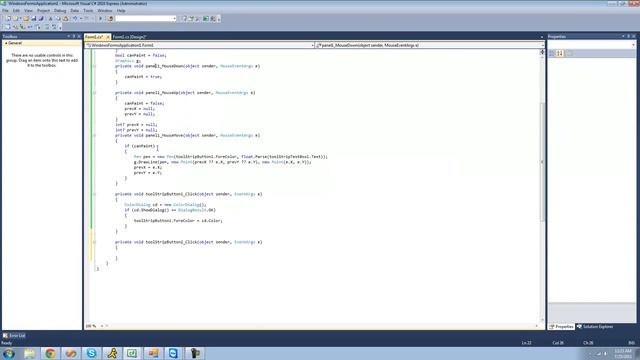
Task: Click the Find in Files toolbar icon
Action: [x=110, y=18]
